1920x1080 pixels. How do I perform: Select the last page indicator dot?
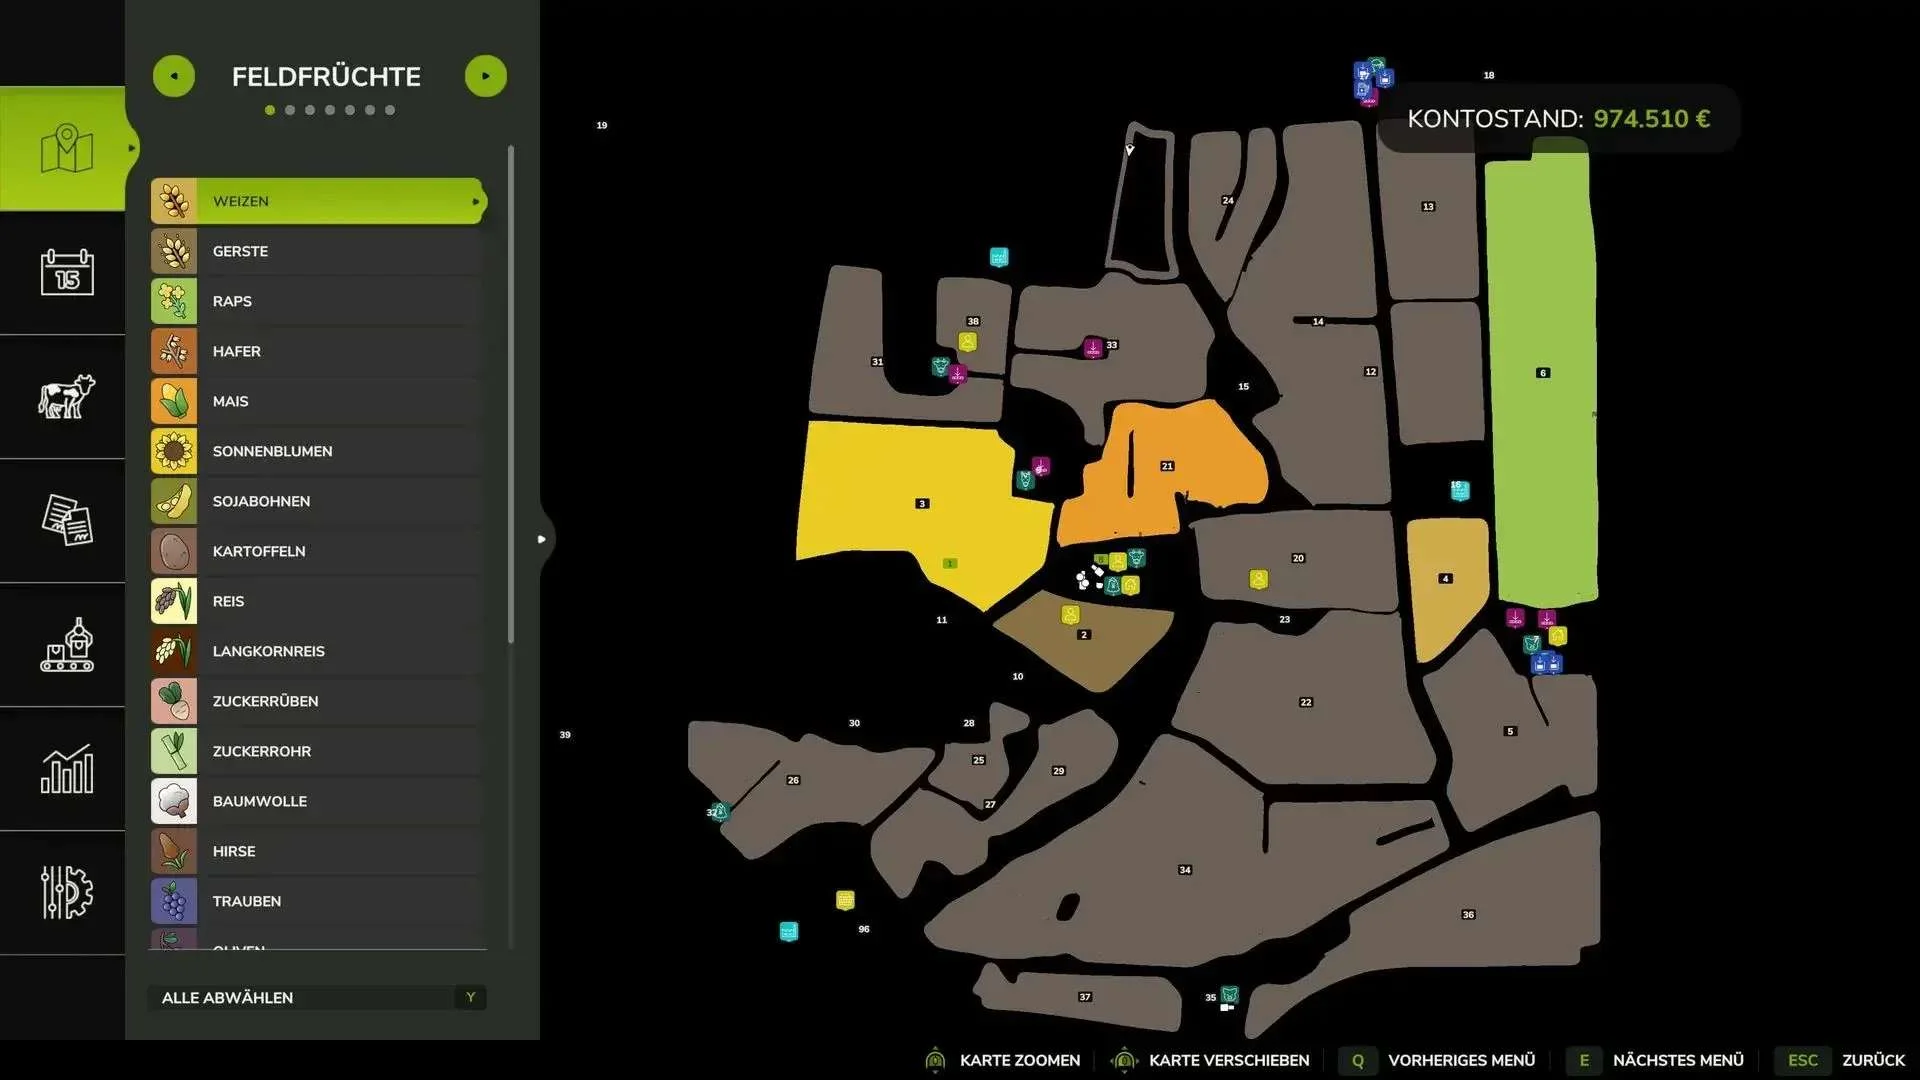[390, 110]
